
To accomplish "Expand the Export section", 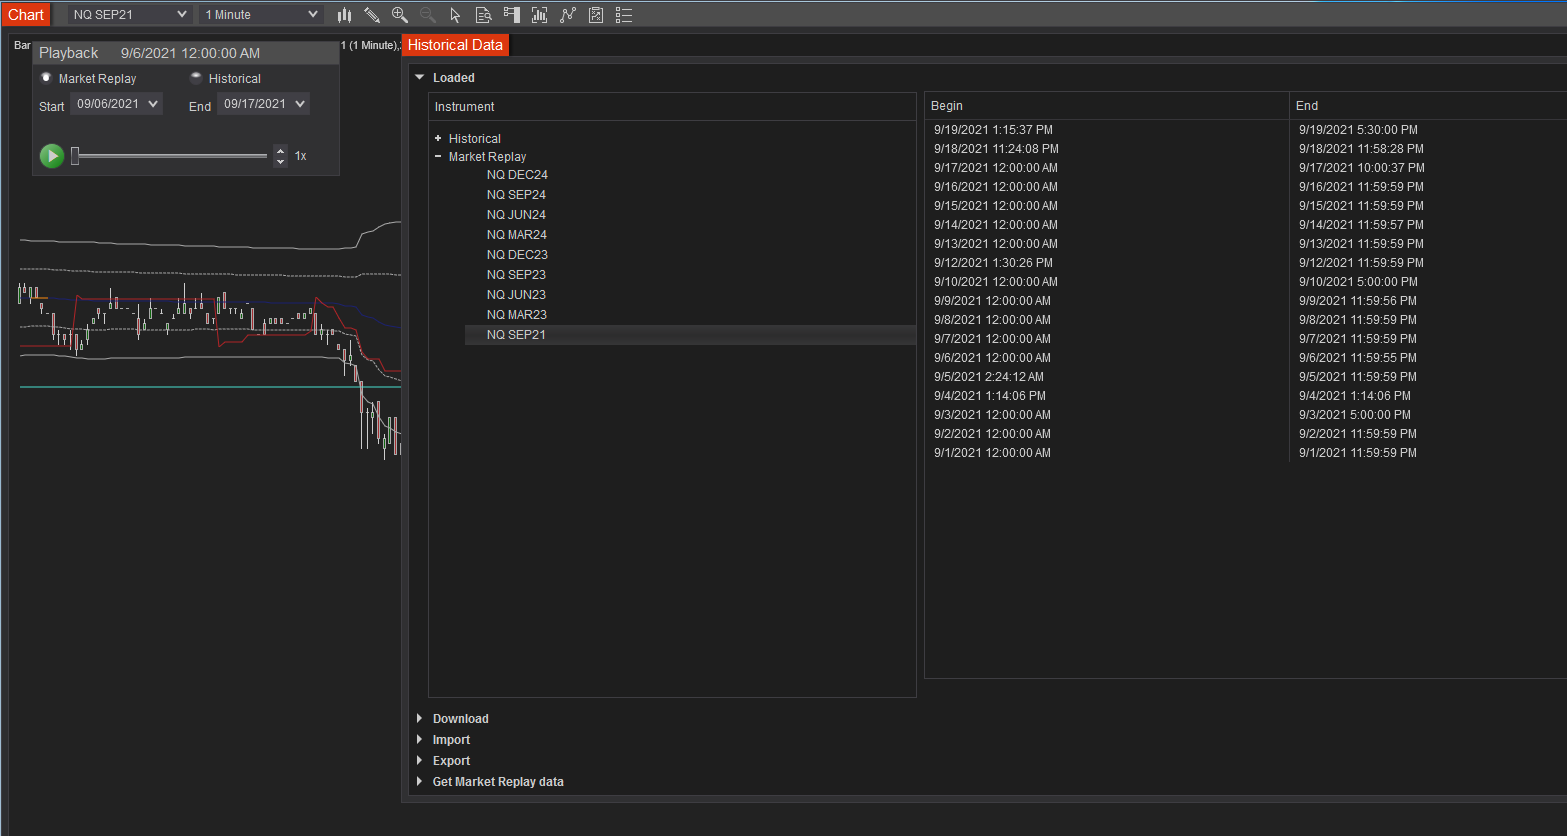I will point(420,761).
